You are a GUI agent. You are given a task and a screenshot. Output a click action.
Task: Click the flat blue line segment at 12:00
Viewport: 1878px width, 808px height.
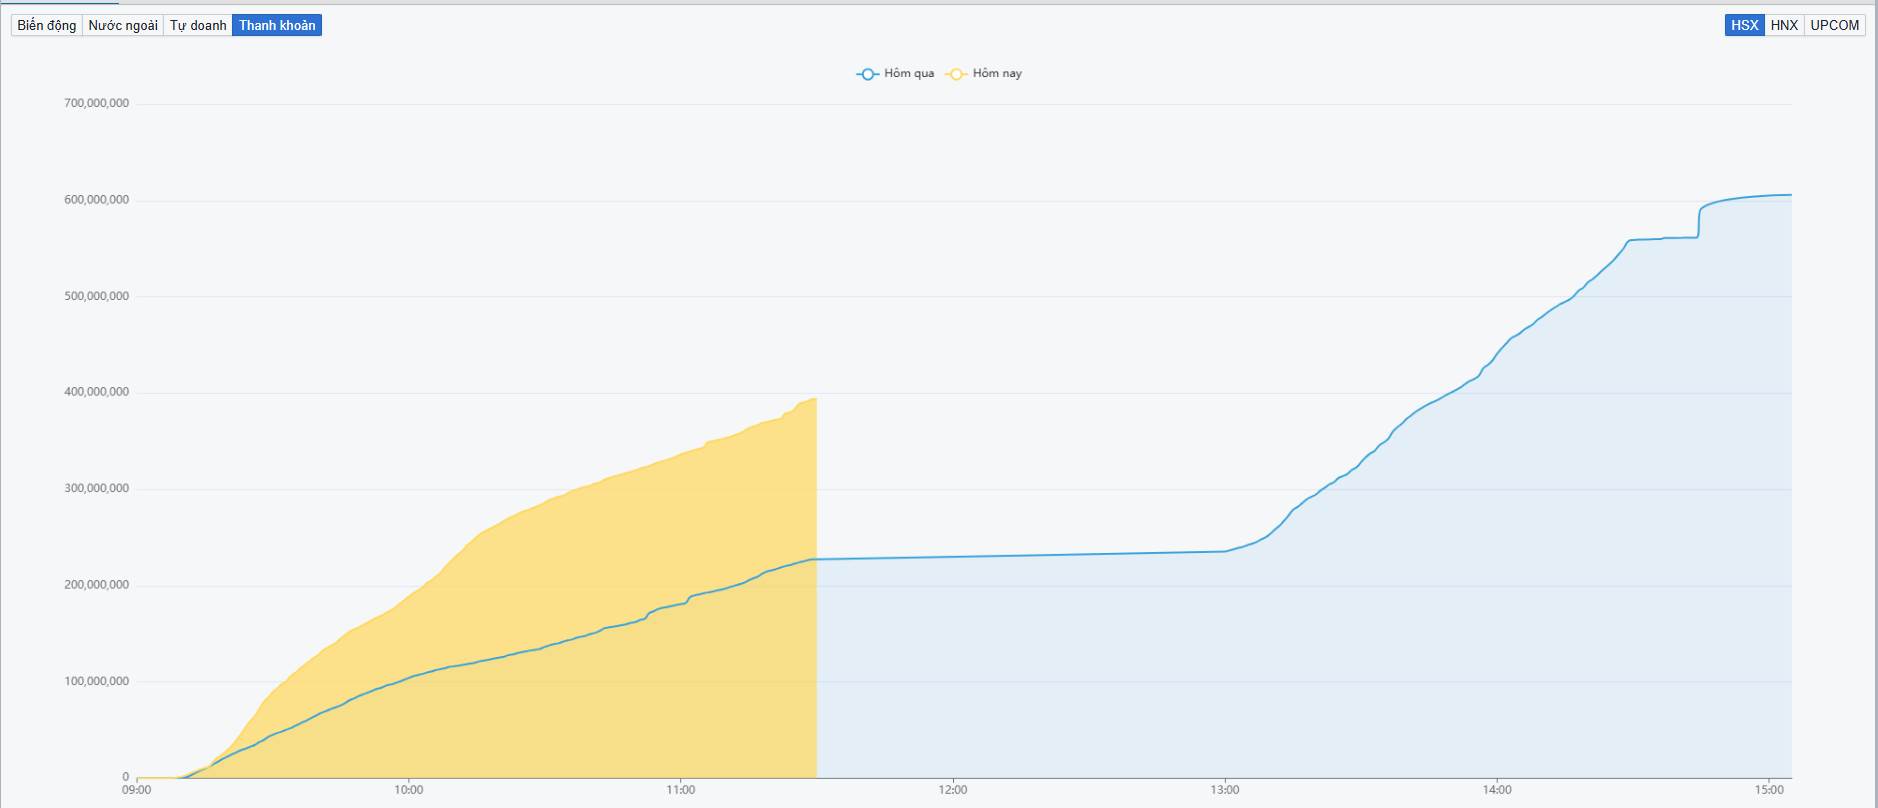[953, 557]
